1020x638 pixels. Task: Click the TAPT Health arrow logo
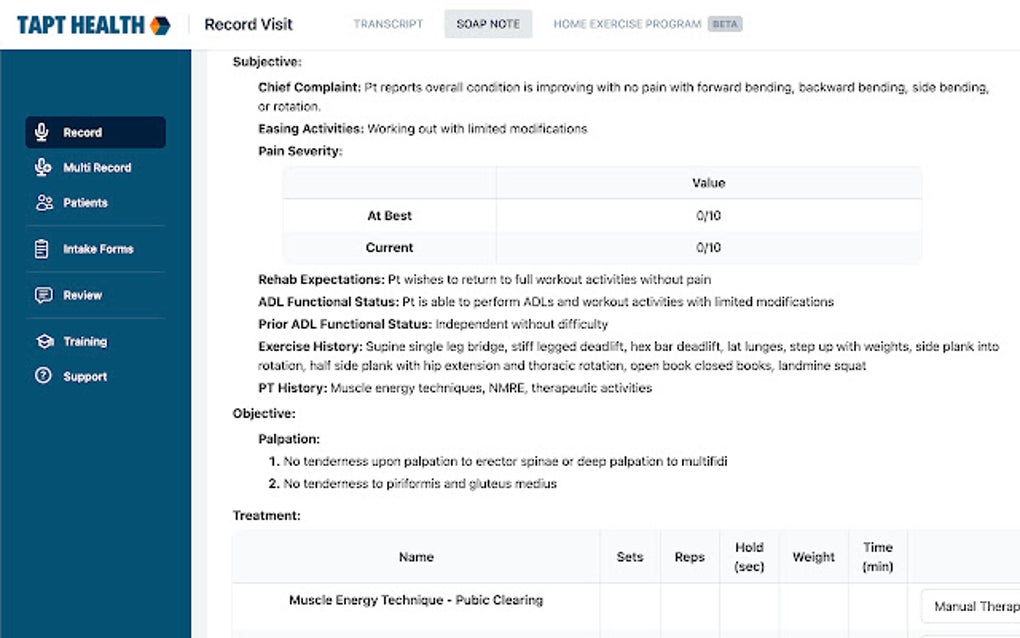[160, 24]
